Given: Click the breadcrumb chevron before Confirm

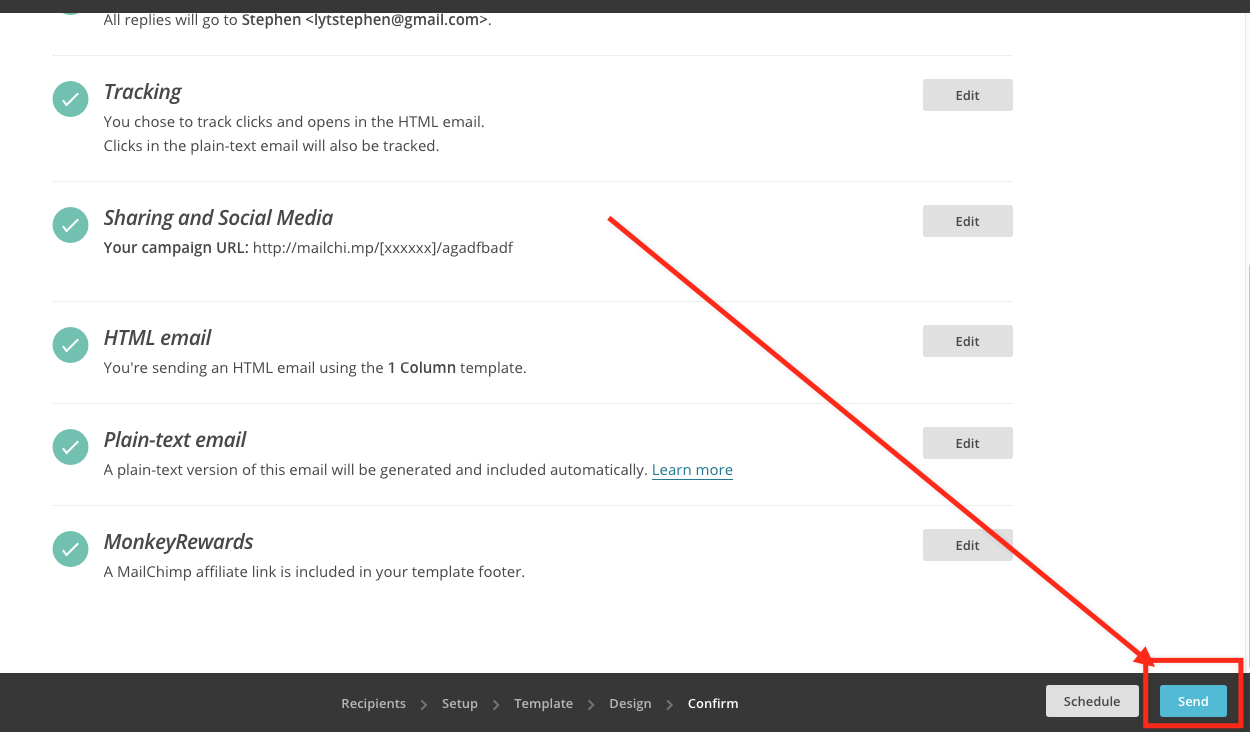Looking at the screenshot, I should tap(670, 704).
